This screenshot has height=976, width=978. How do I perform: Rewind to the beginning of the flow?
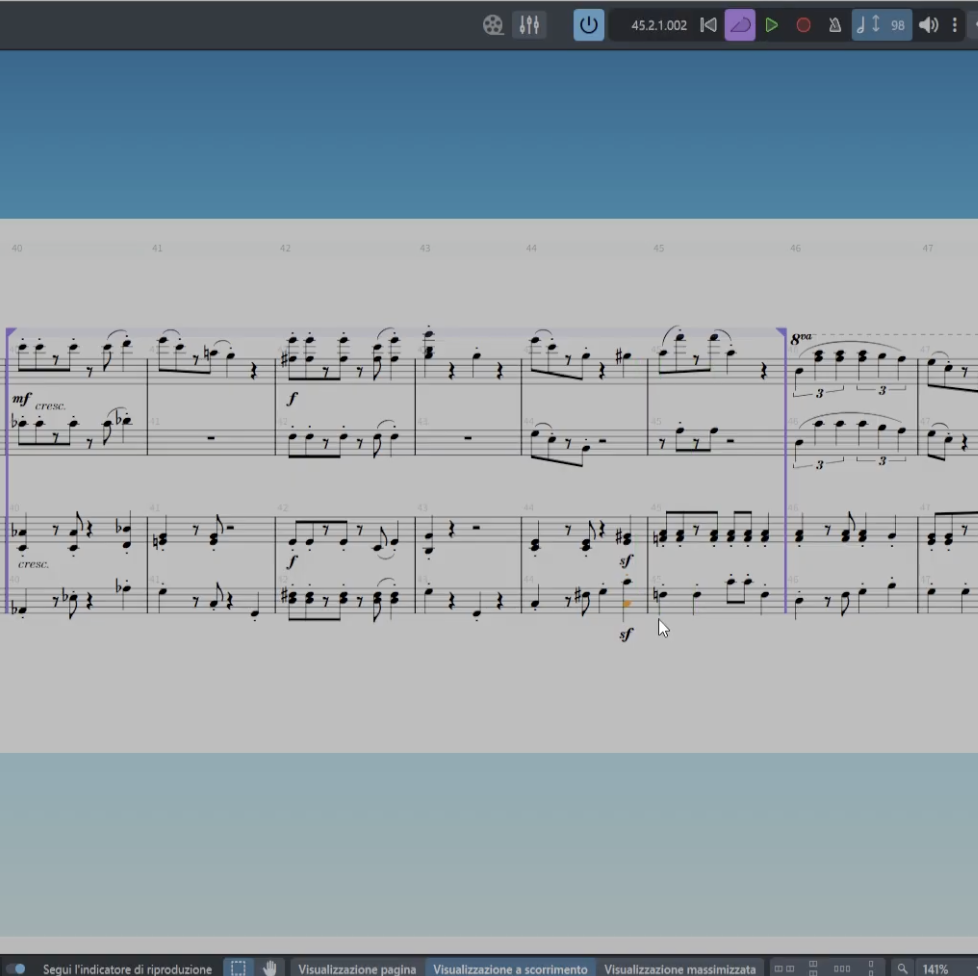tap(708, 25)
